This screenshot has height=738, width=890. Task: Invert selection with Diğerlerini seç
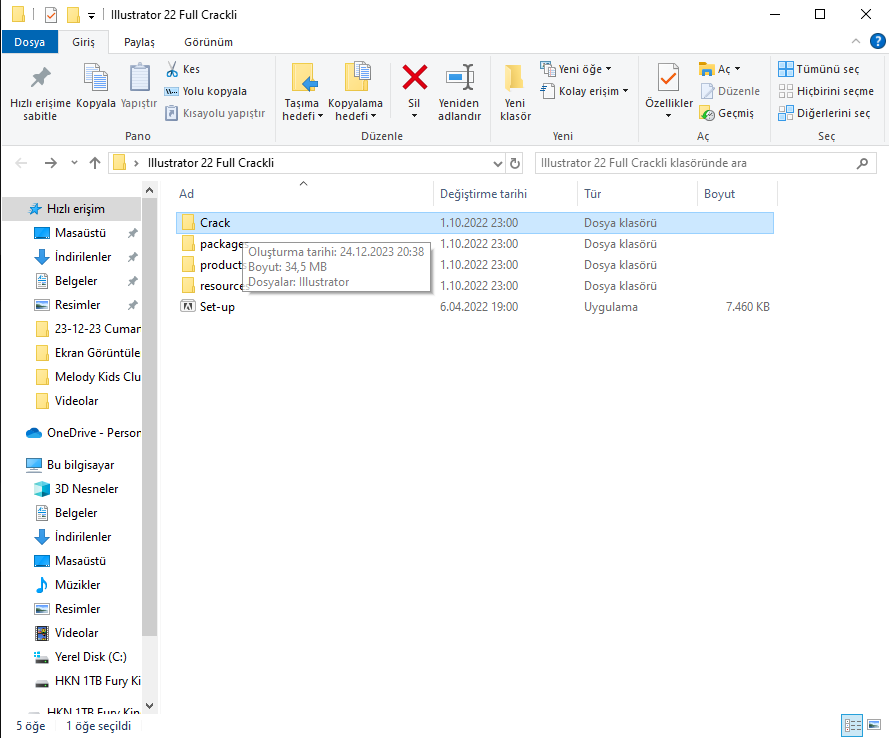(x=824, y=114)
